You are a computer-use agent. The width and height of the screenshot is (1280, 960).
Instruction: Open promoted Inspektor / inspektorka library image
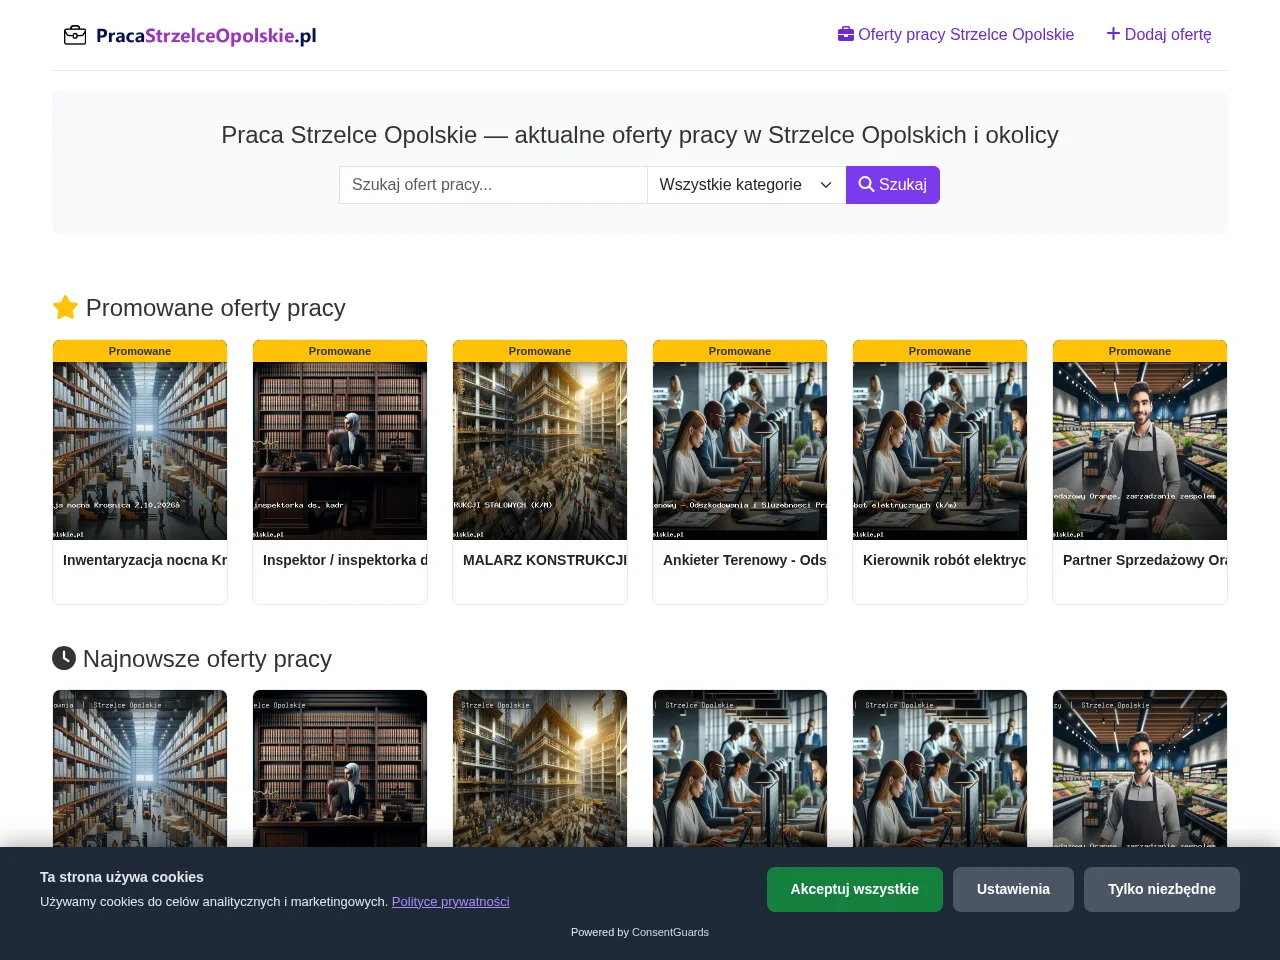coord(340,451)
